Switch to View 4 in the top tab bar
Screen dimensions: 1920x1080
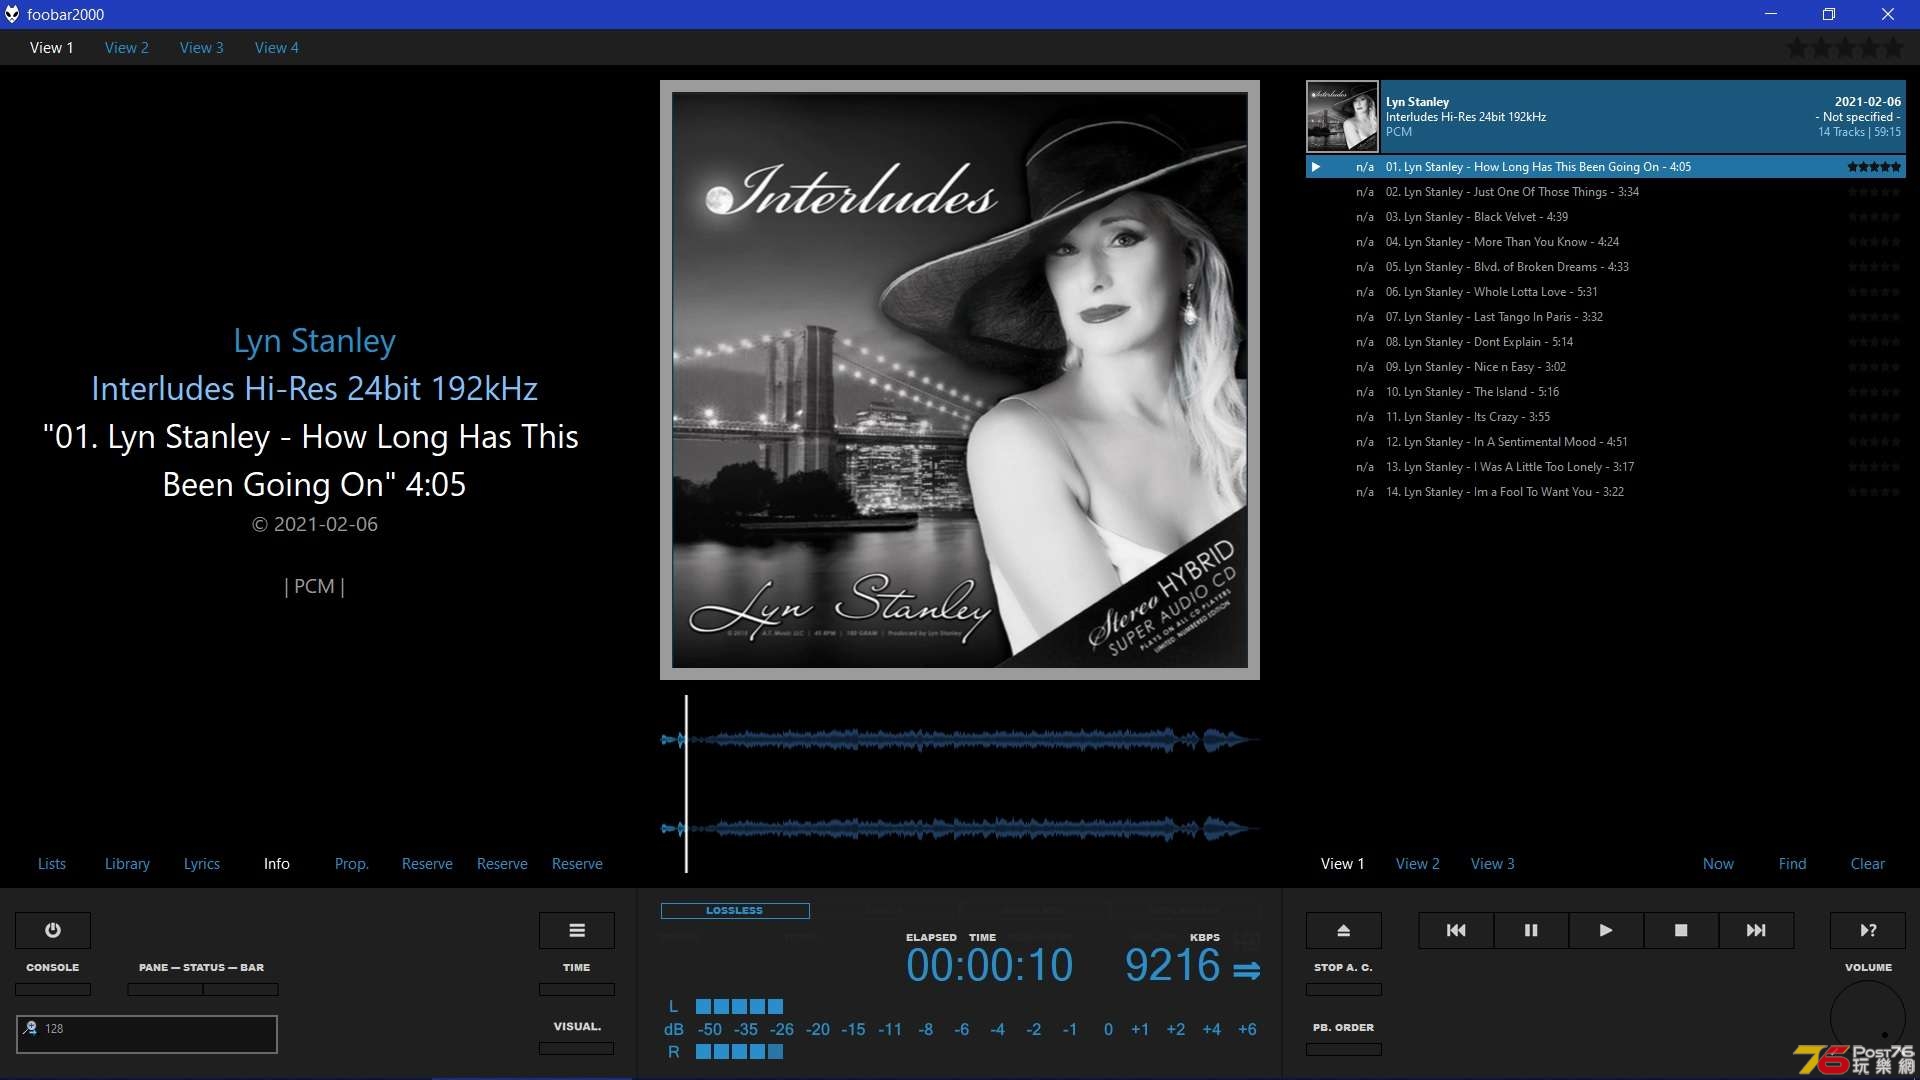tap(277, 47)
